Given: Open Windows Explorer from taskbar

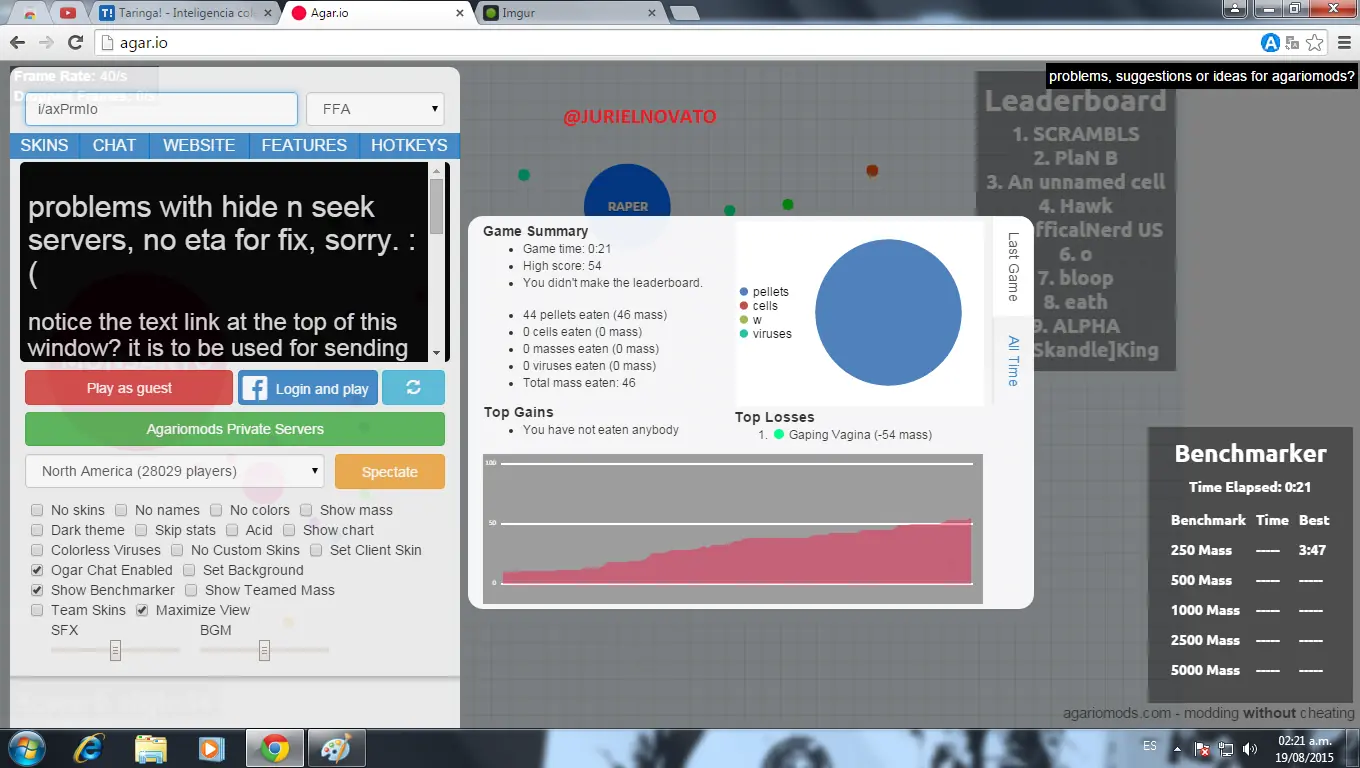Looking at the screenshot, I should pos(150,748).
